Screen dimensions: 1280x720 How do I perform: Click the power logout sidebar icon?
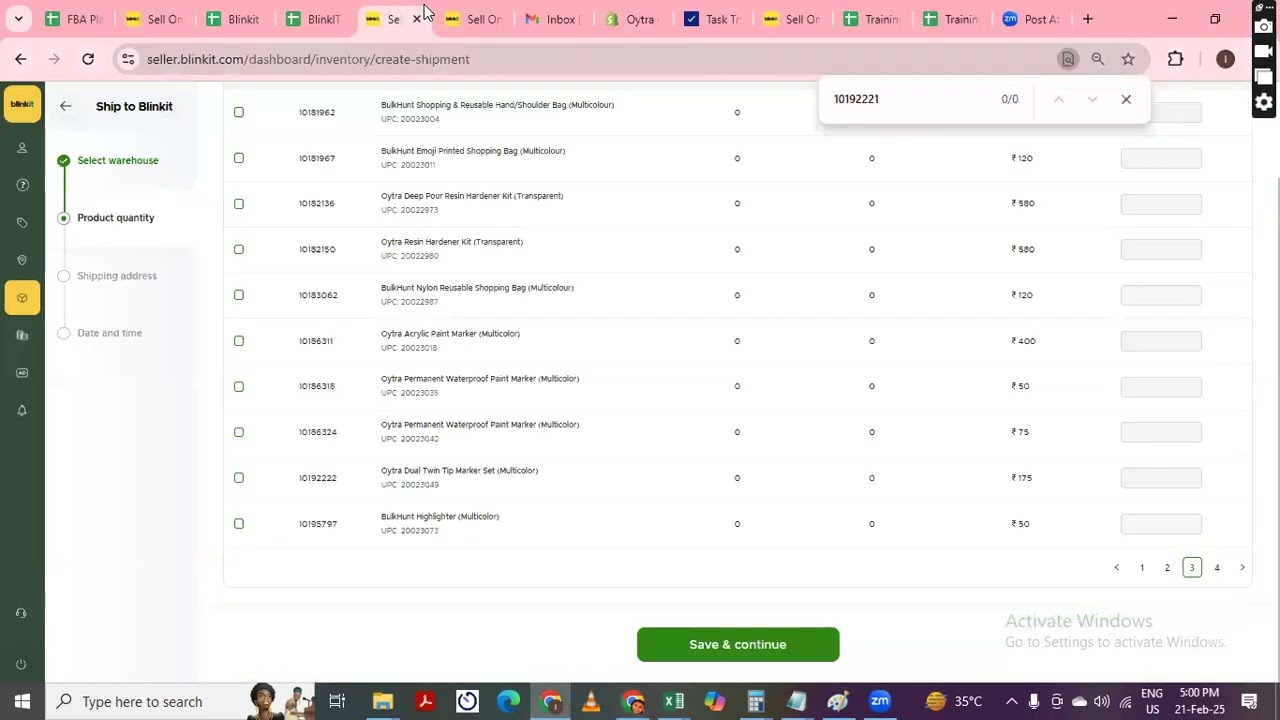pyautogui.click(x=21, y=664)
